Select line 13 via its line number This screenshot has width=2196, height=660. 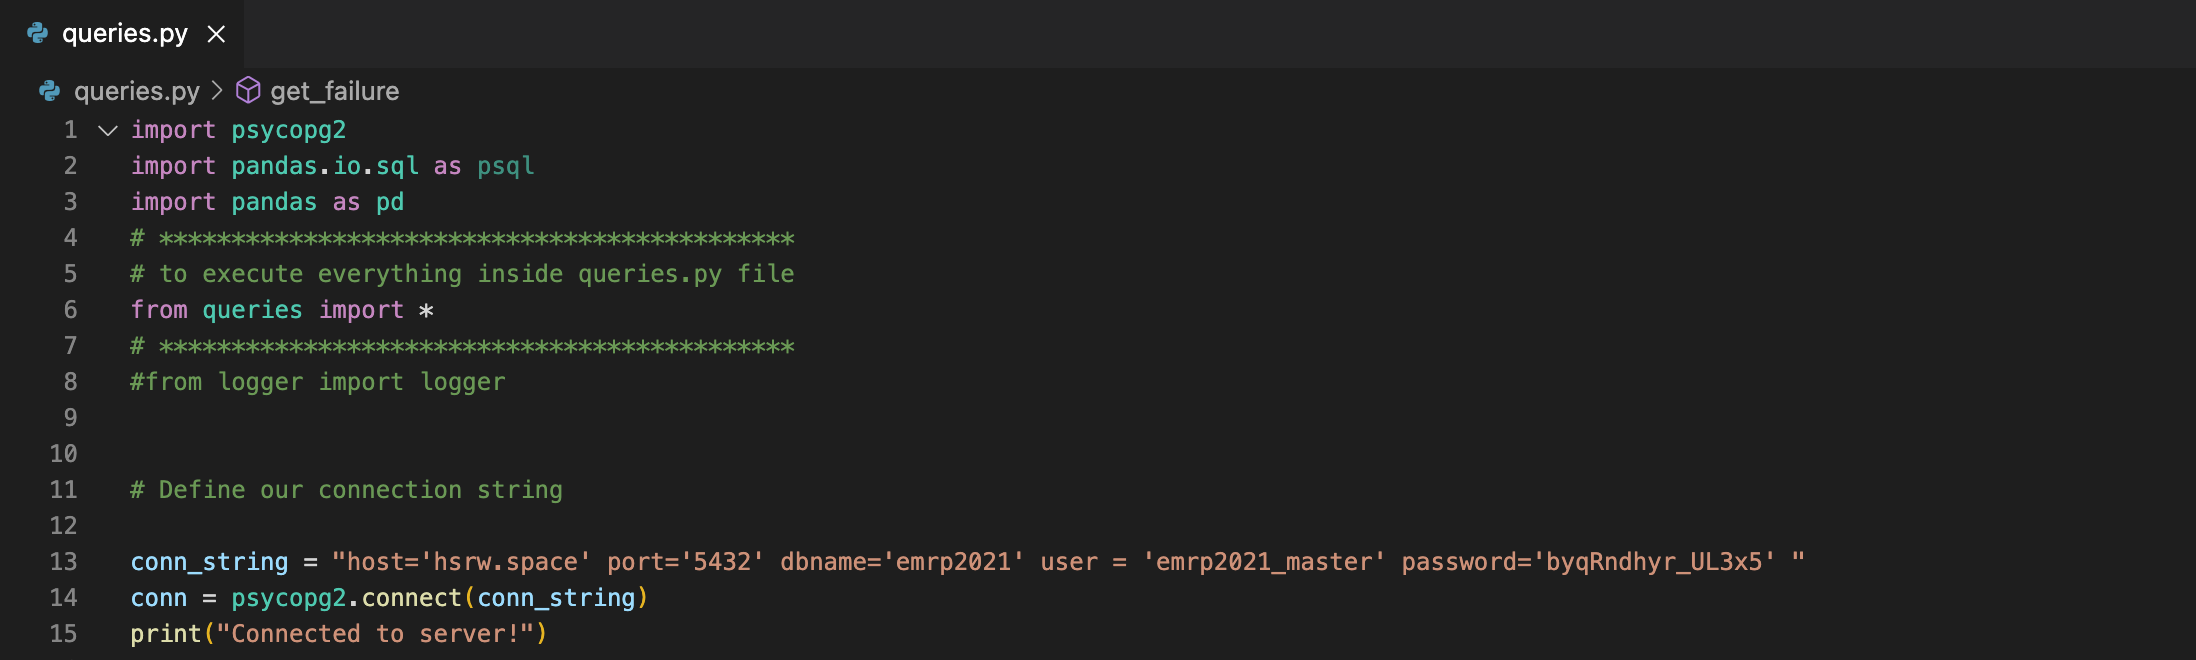(x=63, y=562)
